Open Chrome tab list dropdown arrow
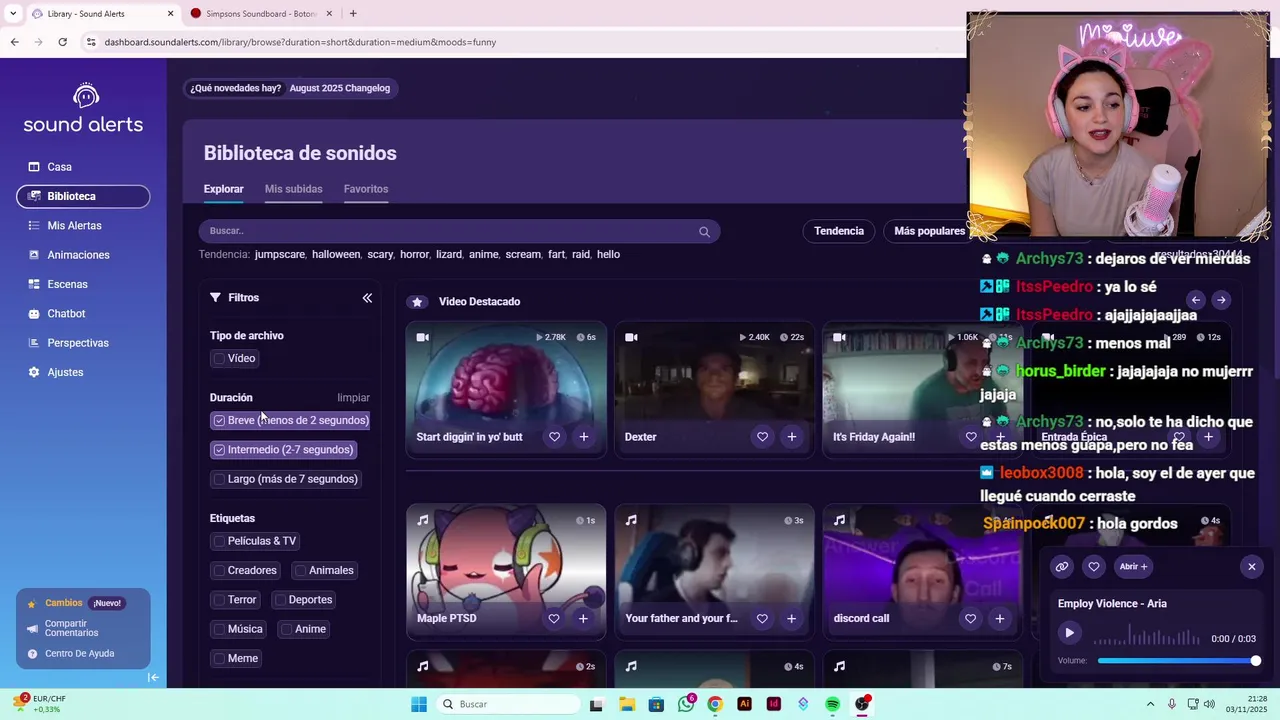The image size is (1280, 720). point(13,14)
